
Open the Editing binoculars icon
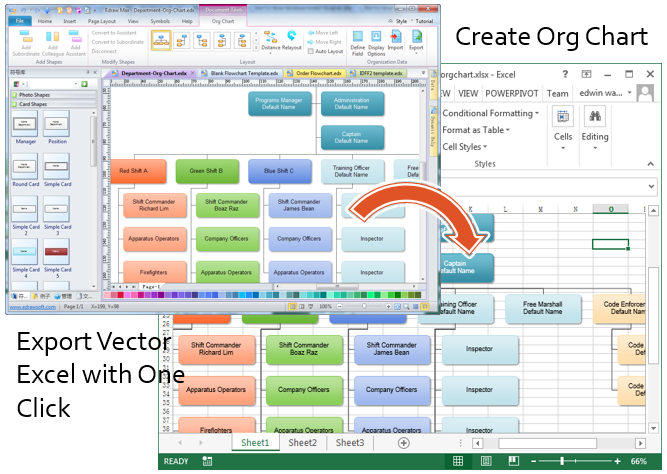tap(595, 116)
